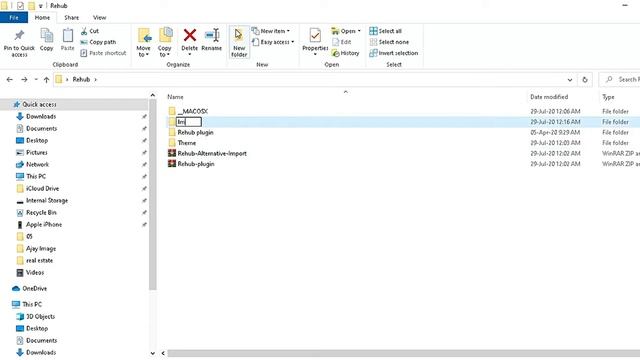This screenshot has width=640, height=360.
Task: Click the Paste ribbon button
Action: (x=67, y=40)
